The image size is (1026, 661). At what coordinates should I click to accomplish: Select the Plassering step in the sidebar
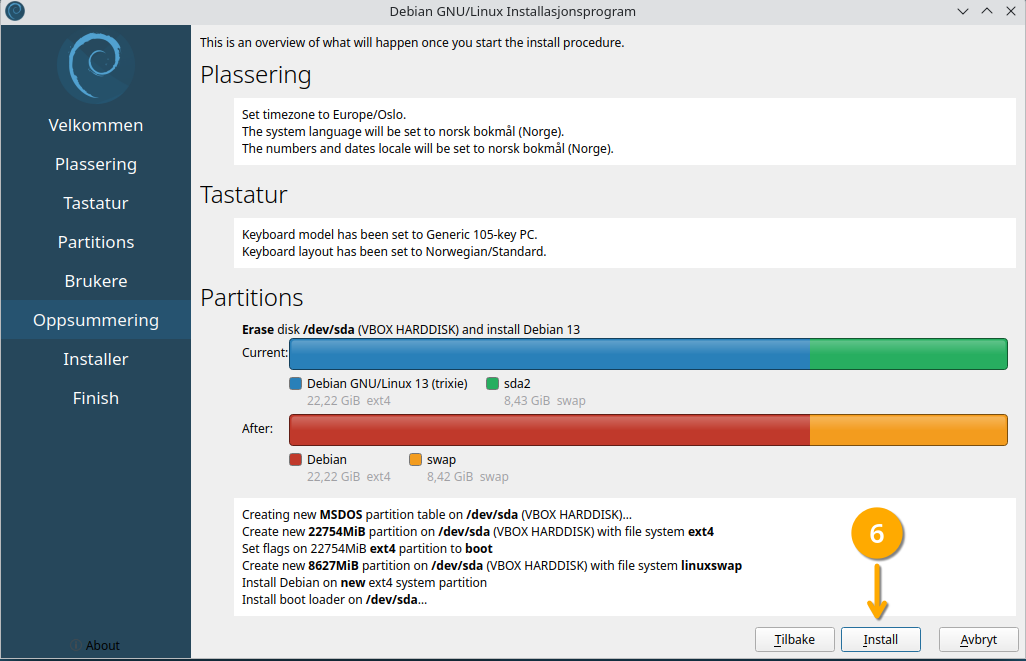pos(96,164)
